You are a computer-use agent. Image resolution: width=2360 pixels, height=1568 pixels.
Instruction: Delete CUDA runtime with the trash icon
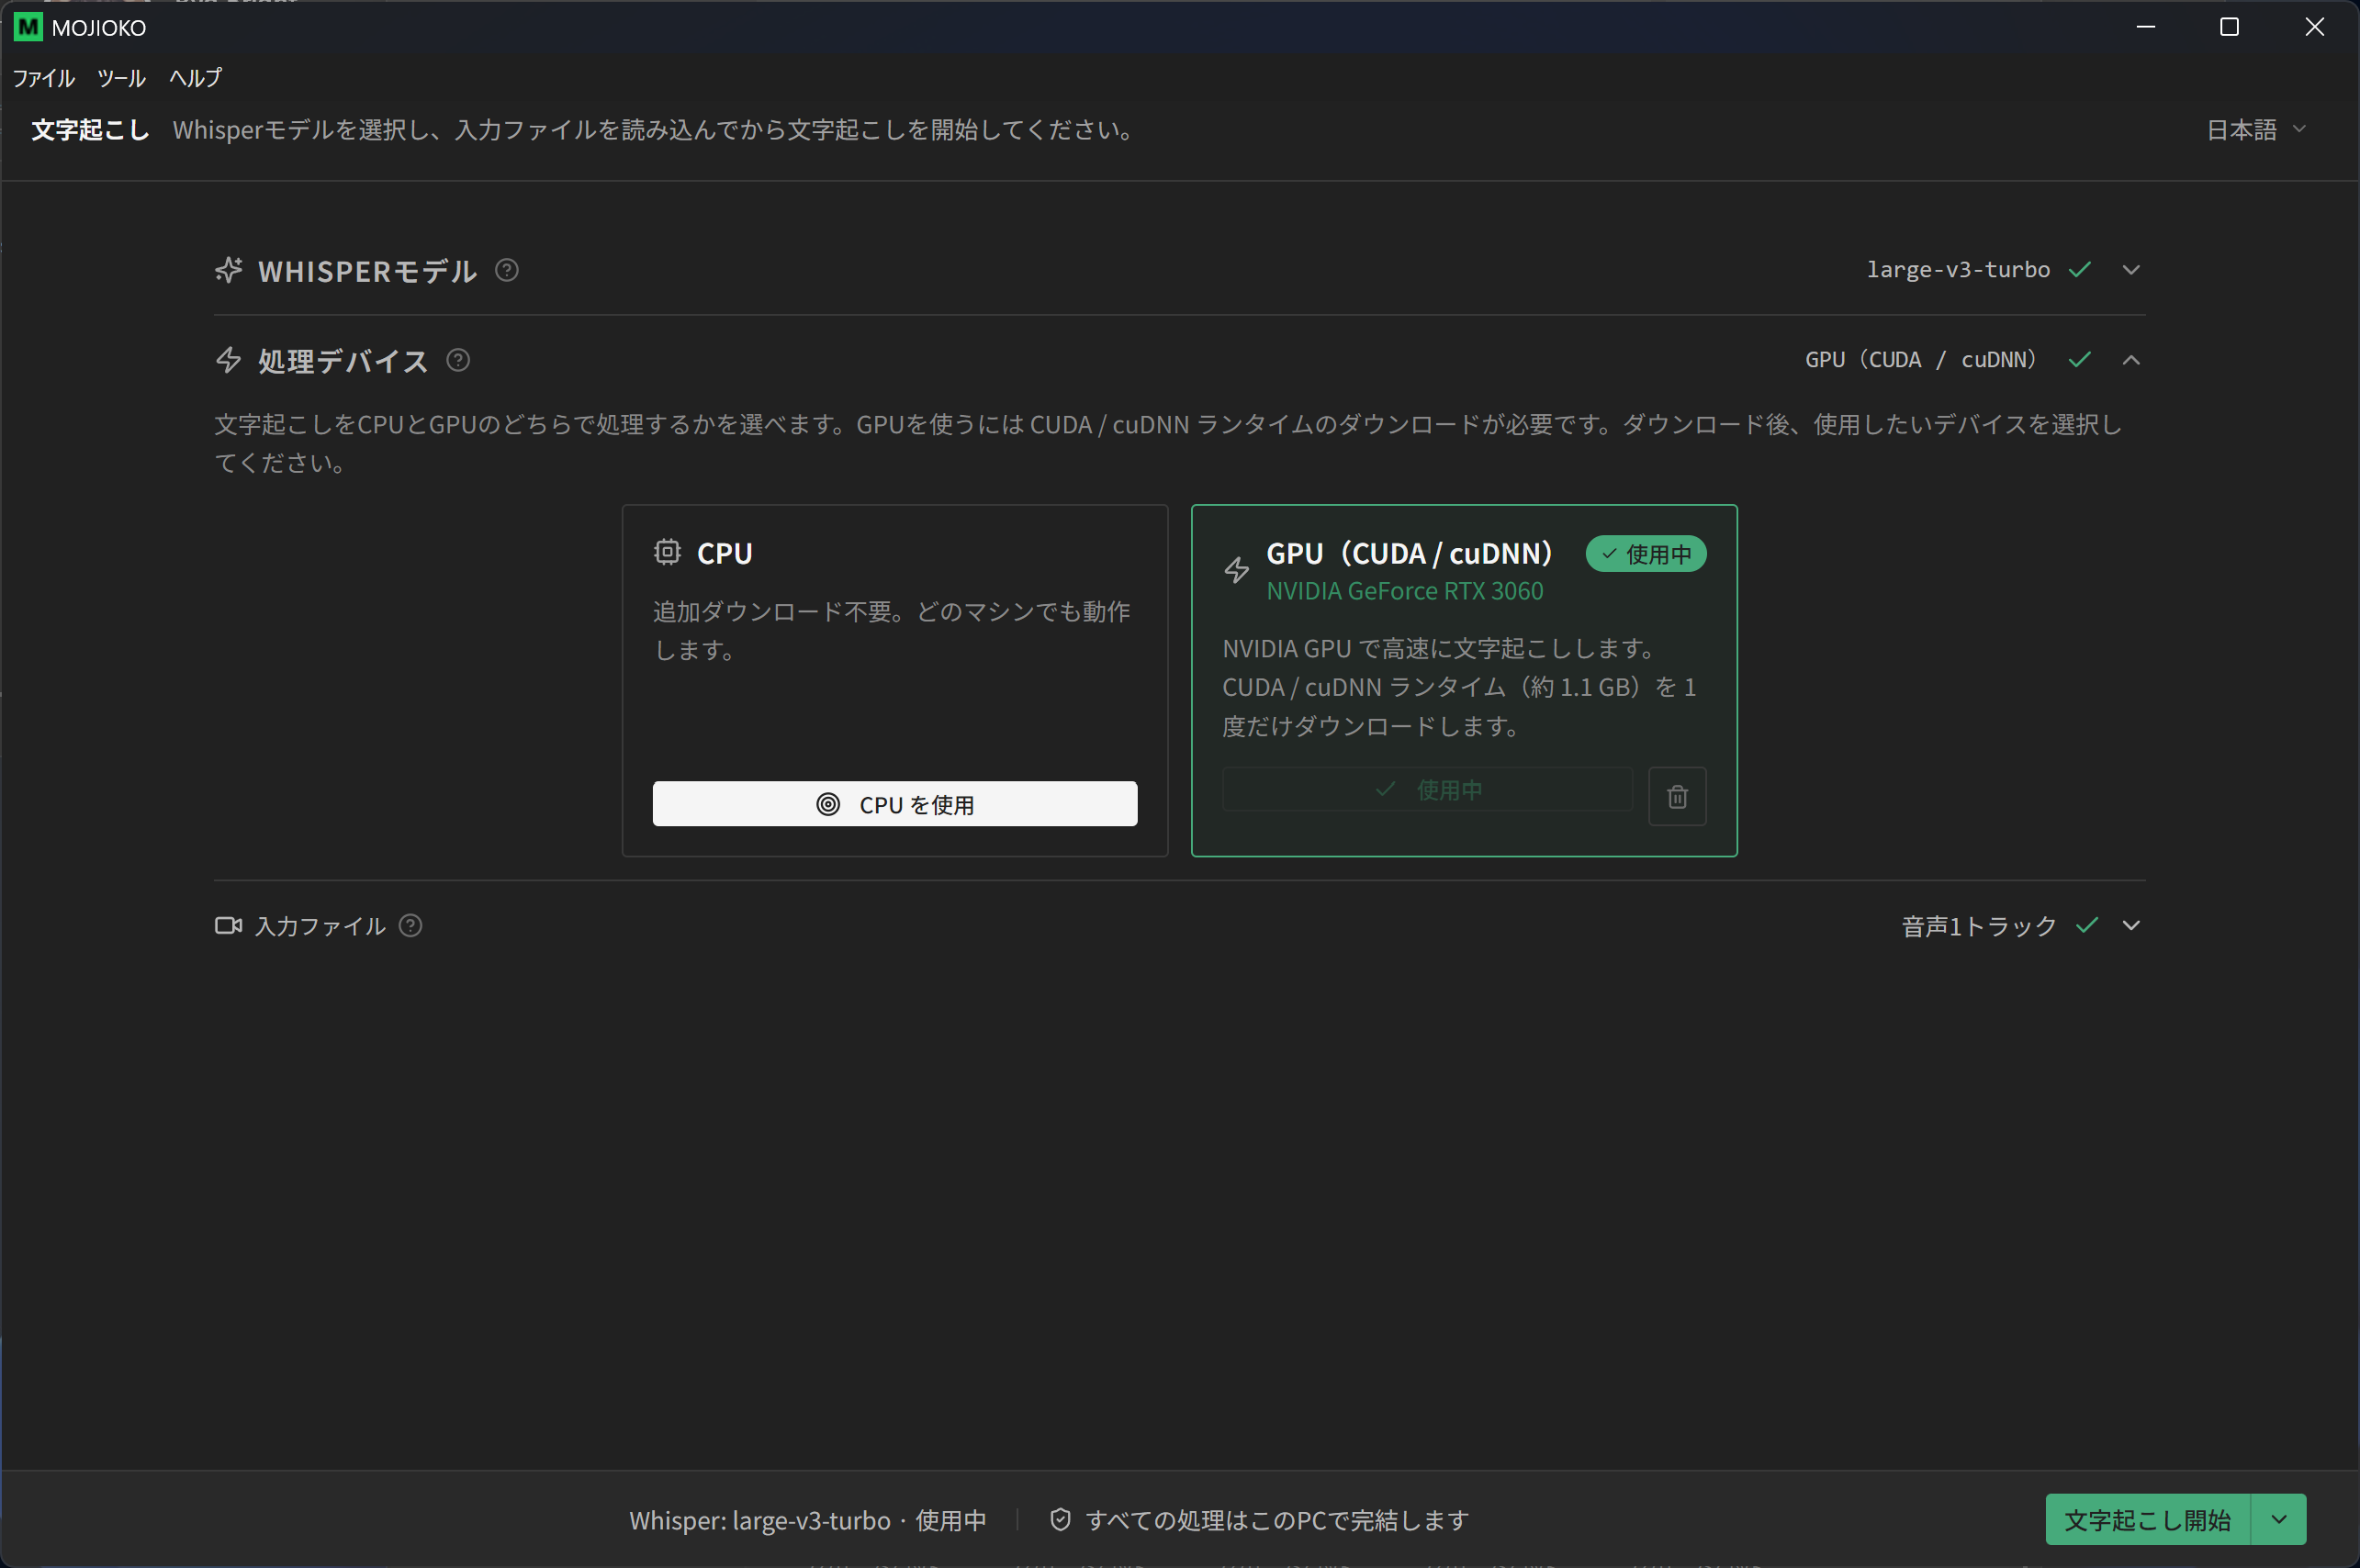[x=1677, y=796]
